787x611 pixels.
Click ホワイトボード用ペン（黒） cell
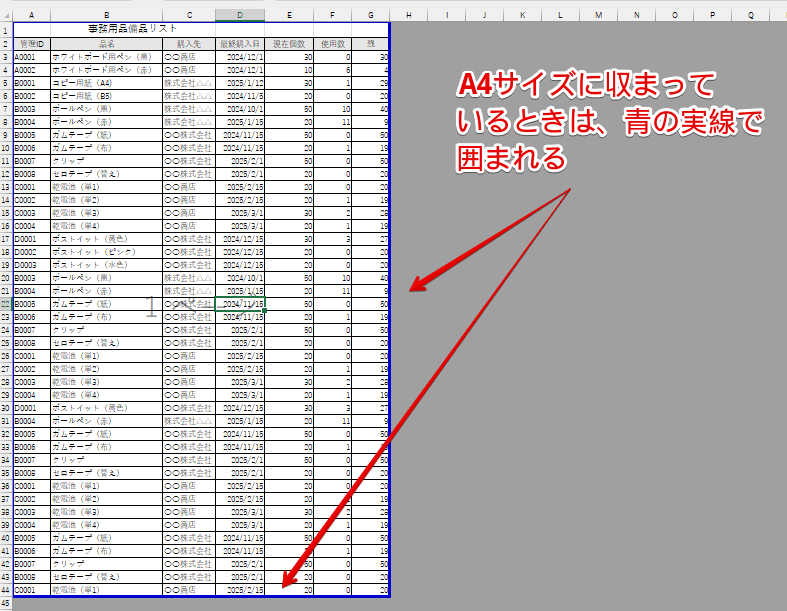pyautogui.click(x=106, y=57)
